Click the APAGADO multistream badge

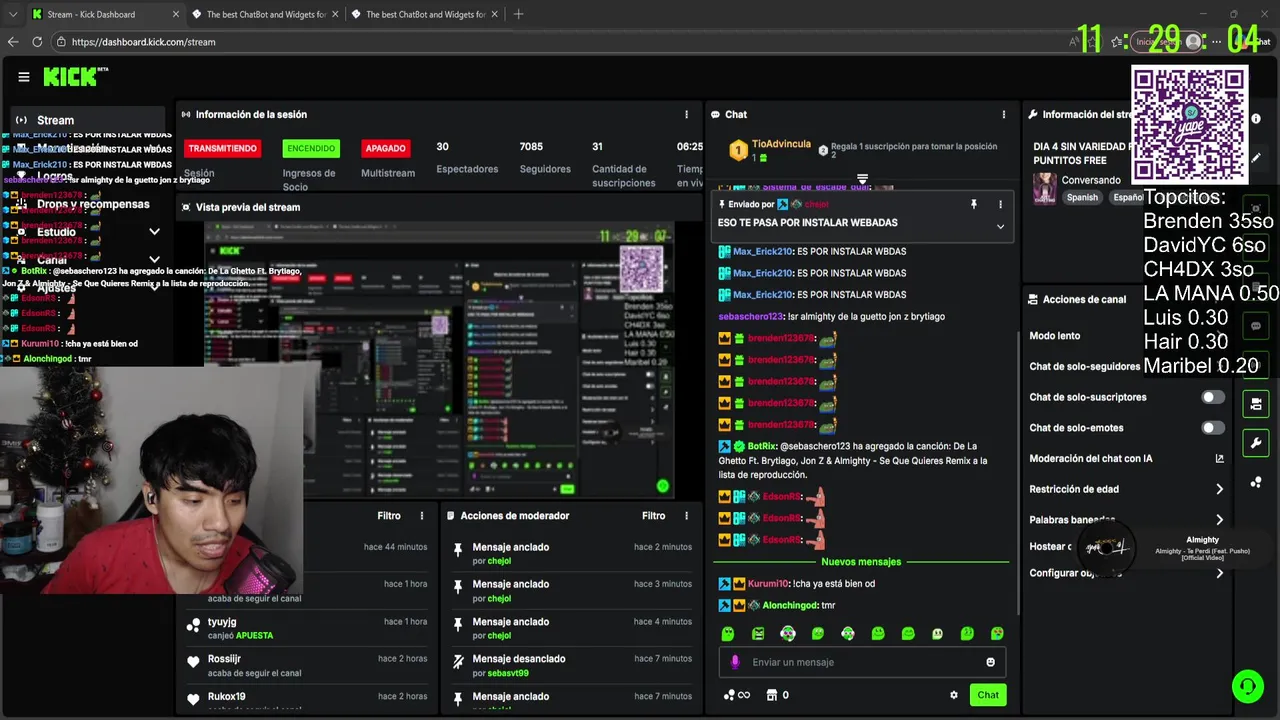coord(385,148)
